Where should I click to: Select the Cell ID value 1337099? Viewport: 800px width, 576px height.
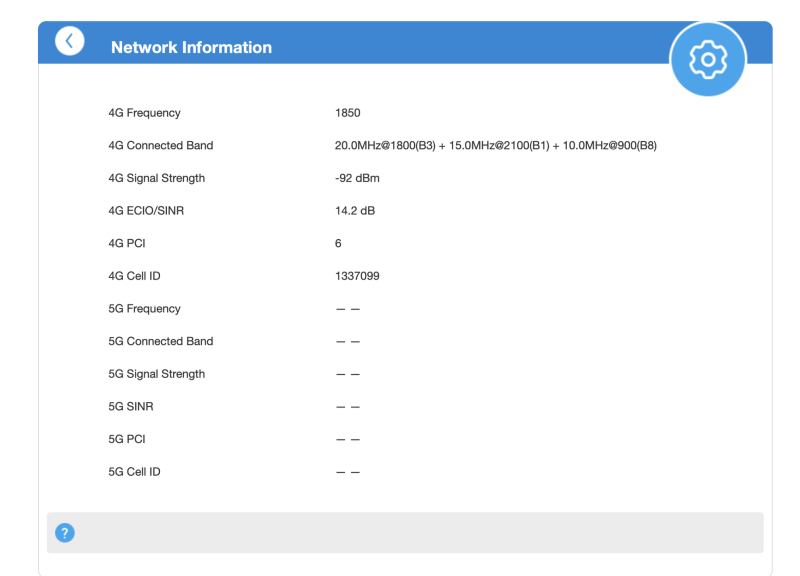(357, 276)
